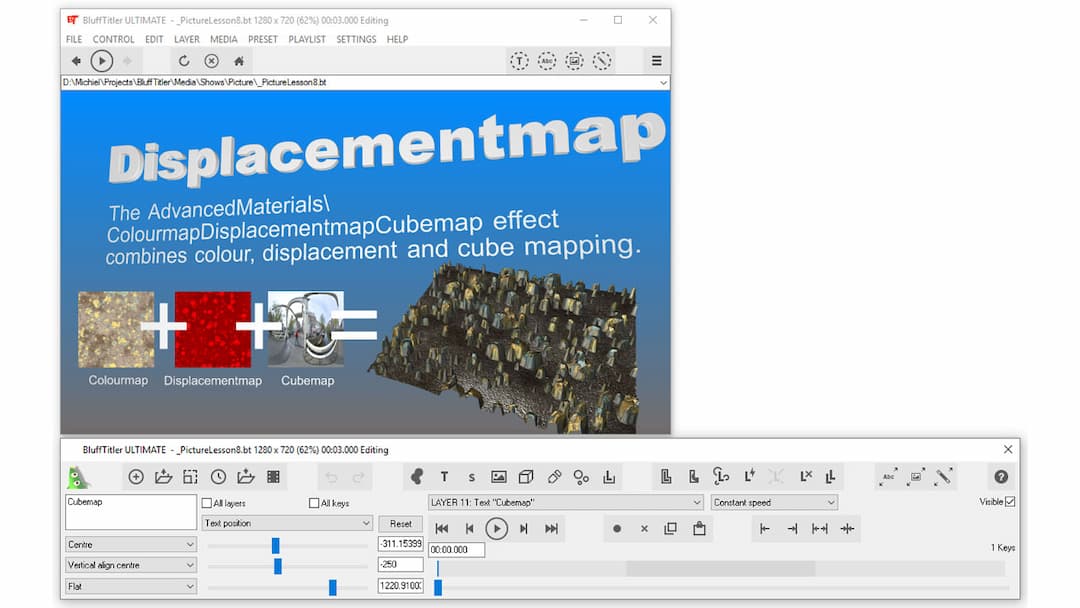
Task: Click the topmost Text position slider handle
Action: pyautogui.click(x=277, y=544)
